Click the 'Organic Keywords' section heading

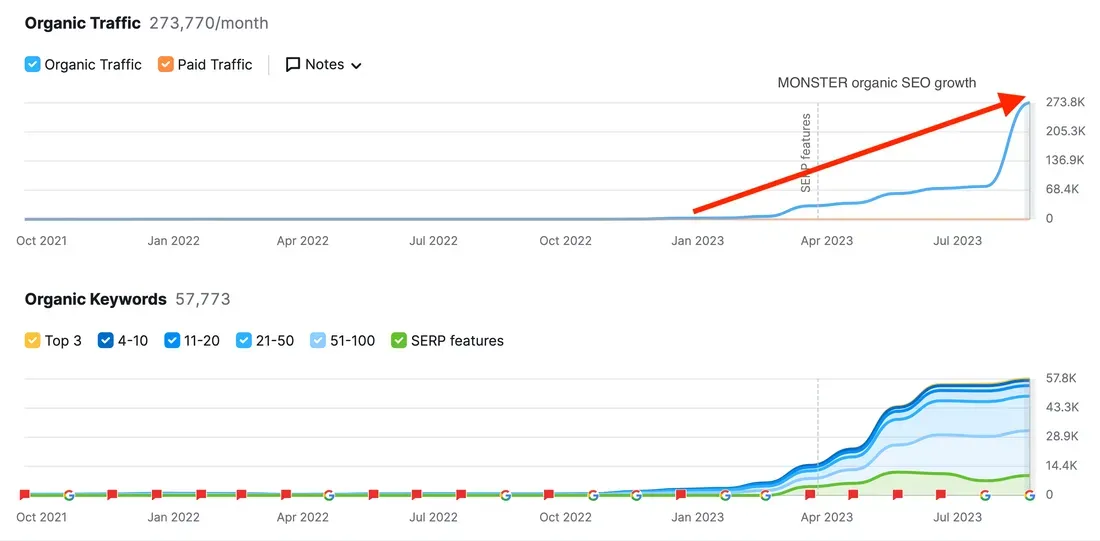click(x=95, y=300)
